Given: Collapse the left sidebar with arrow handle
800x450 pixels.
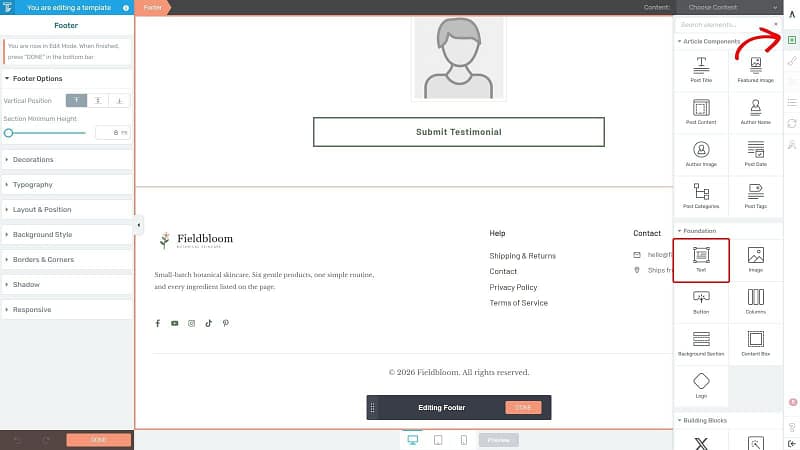Looking at the screenshot, I should tap(138, 225).
